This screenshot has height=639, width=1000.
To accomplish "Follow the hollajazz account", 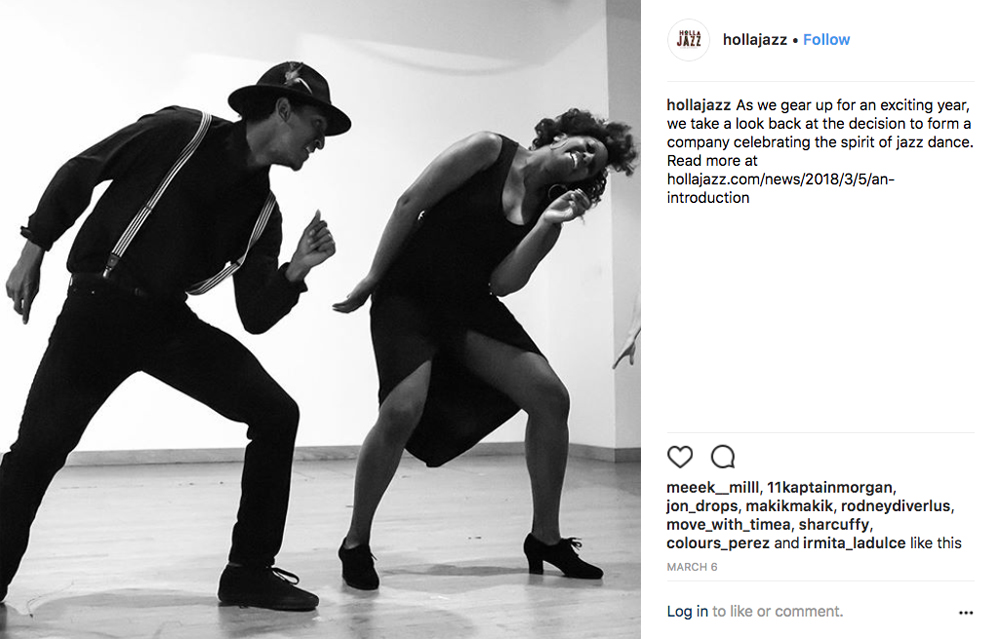I will [826, 40].
